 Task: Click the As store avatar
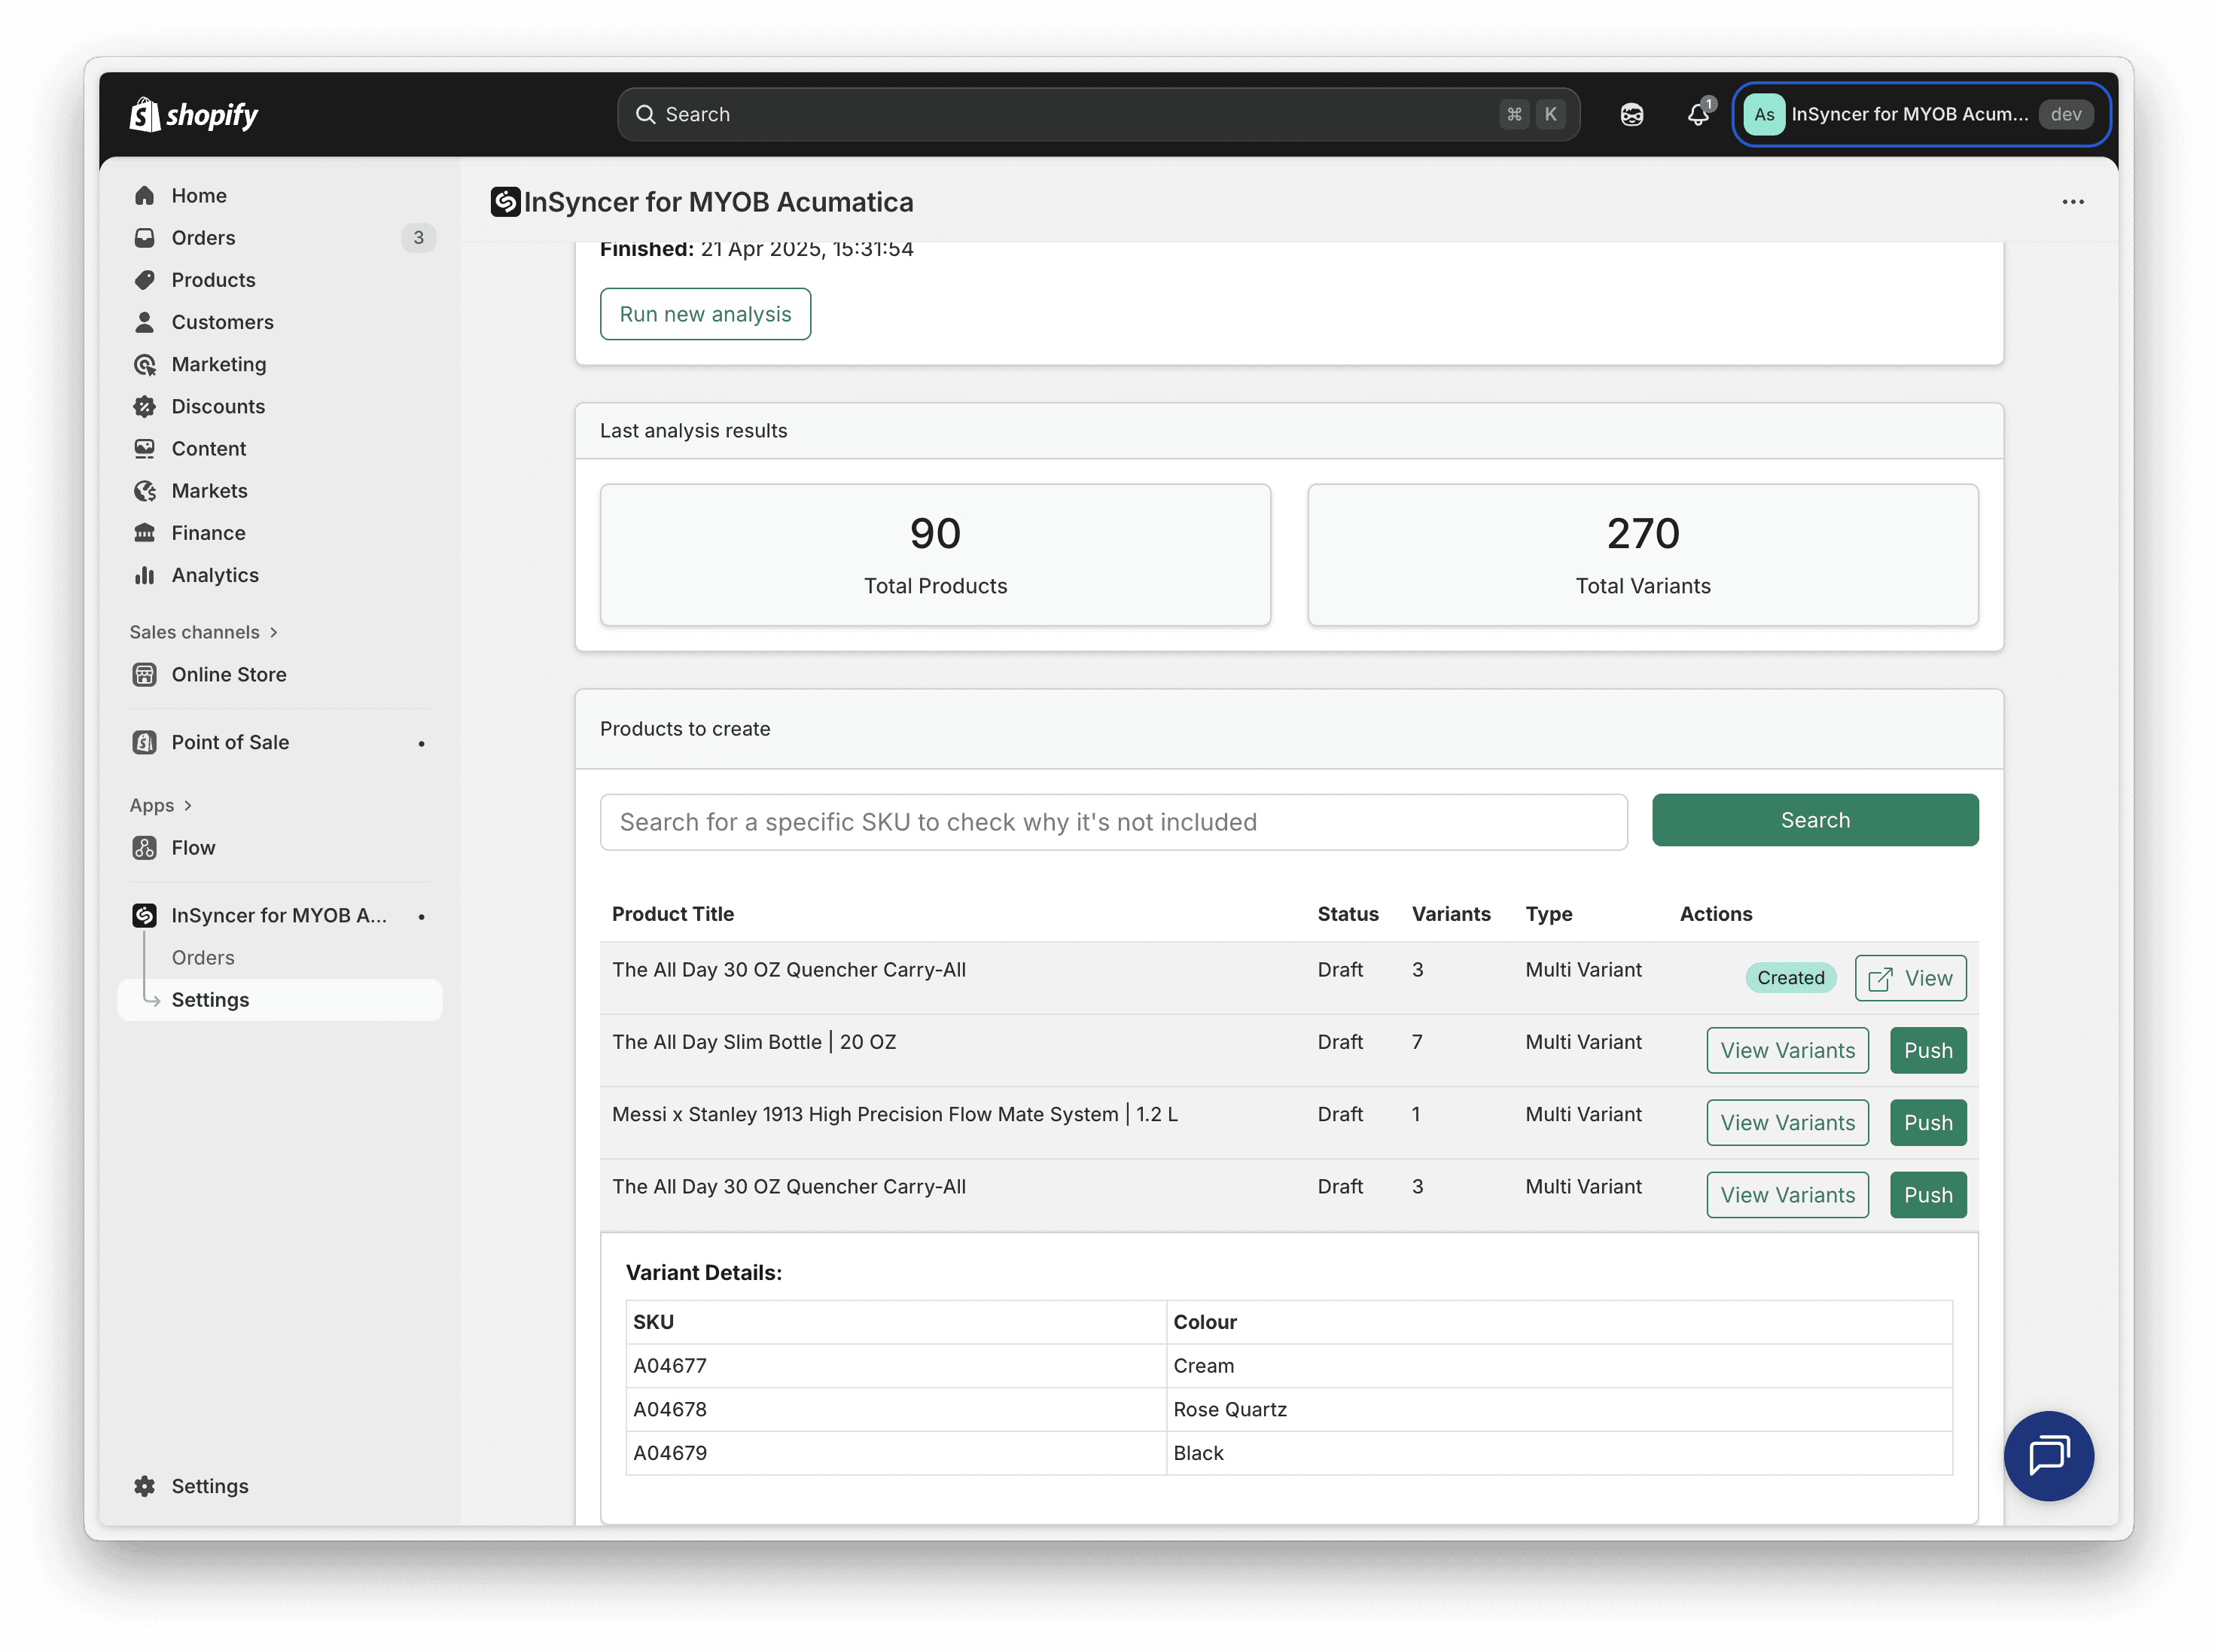click(x=1764, y=115)
